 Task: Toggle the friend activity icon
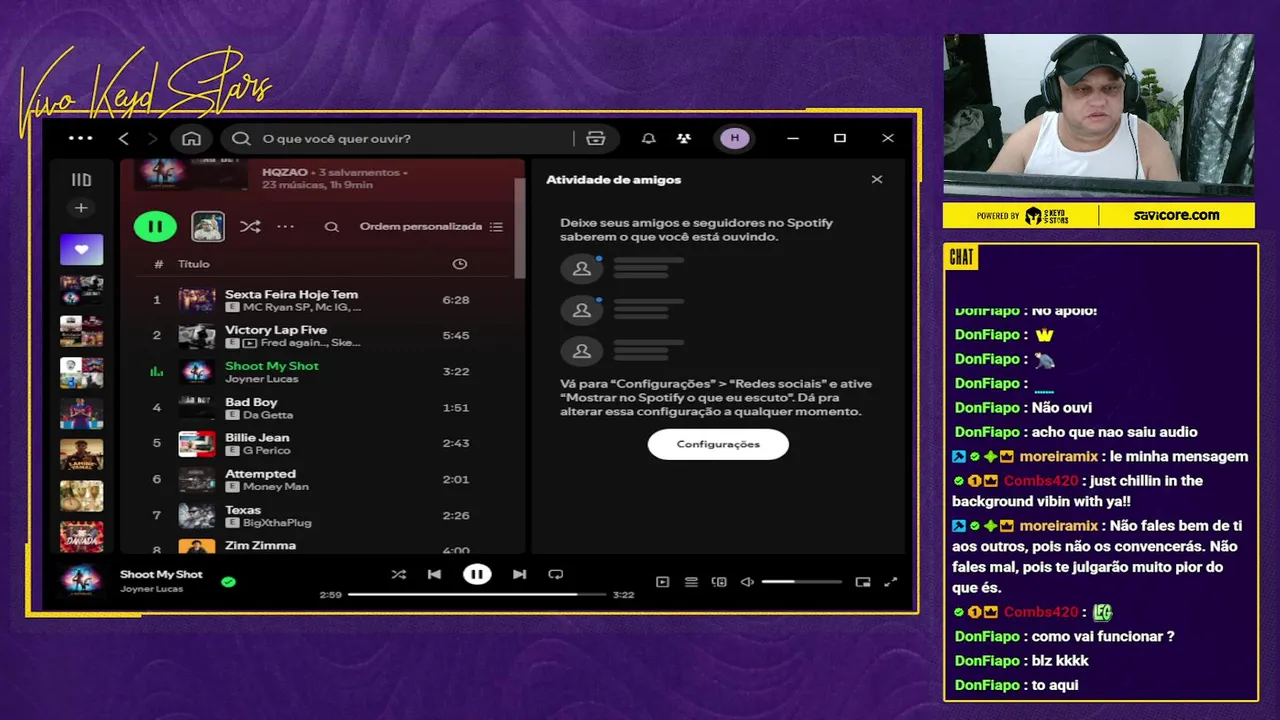684,138
